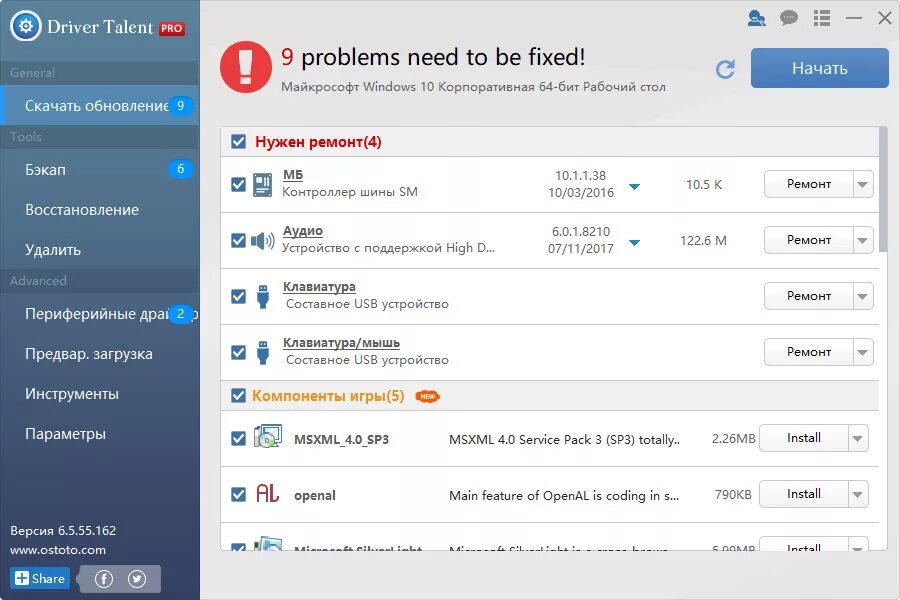This screenshot has height=600, width=900.
Task: Open the feedback speech bubble icon
Action: click(x=789, y=18)
